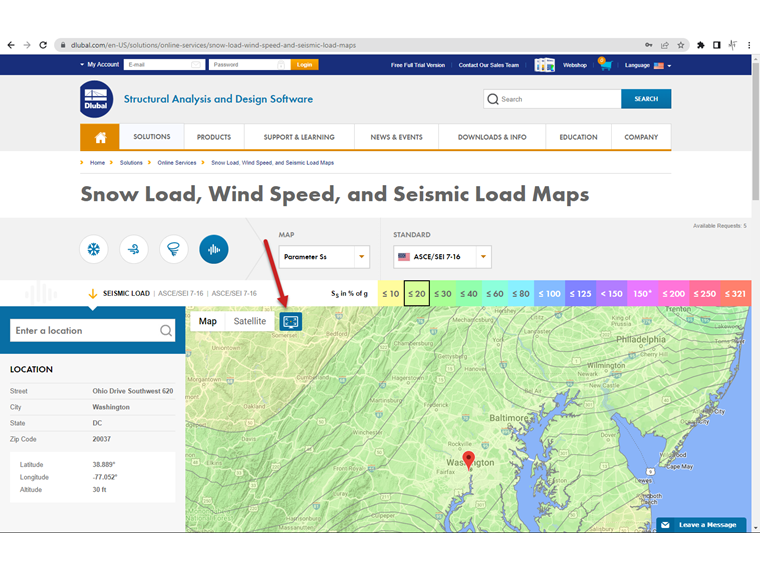
Task: Click the site lock icon in address bar
Action: click(63, 45)
